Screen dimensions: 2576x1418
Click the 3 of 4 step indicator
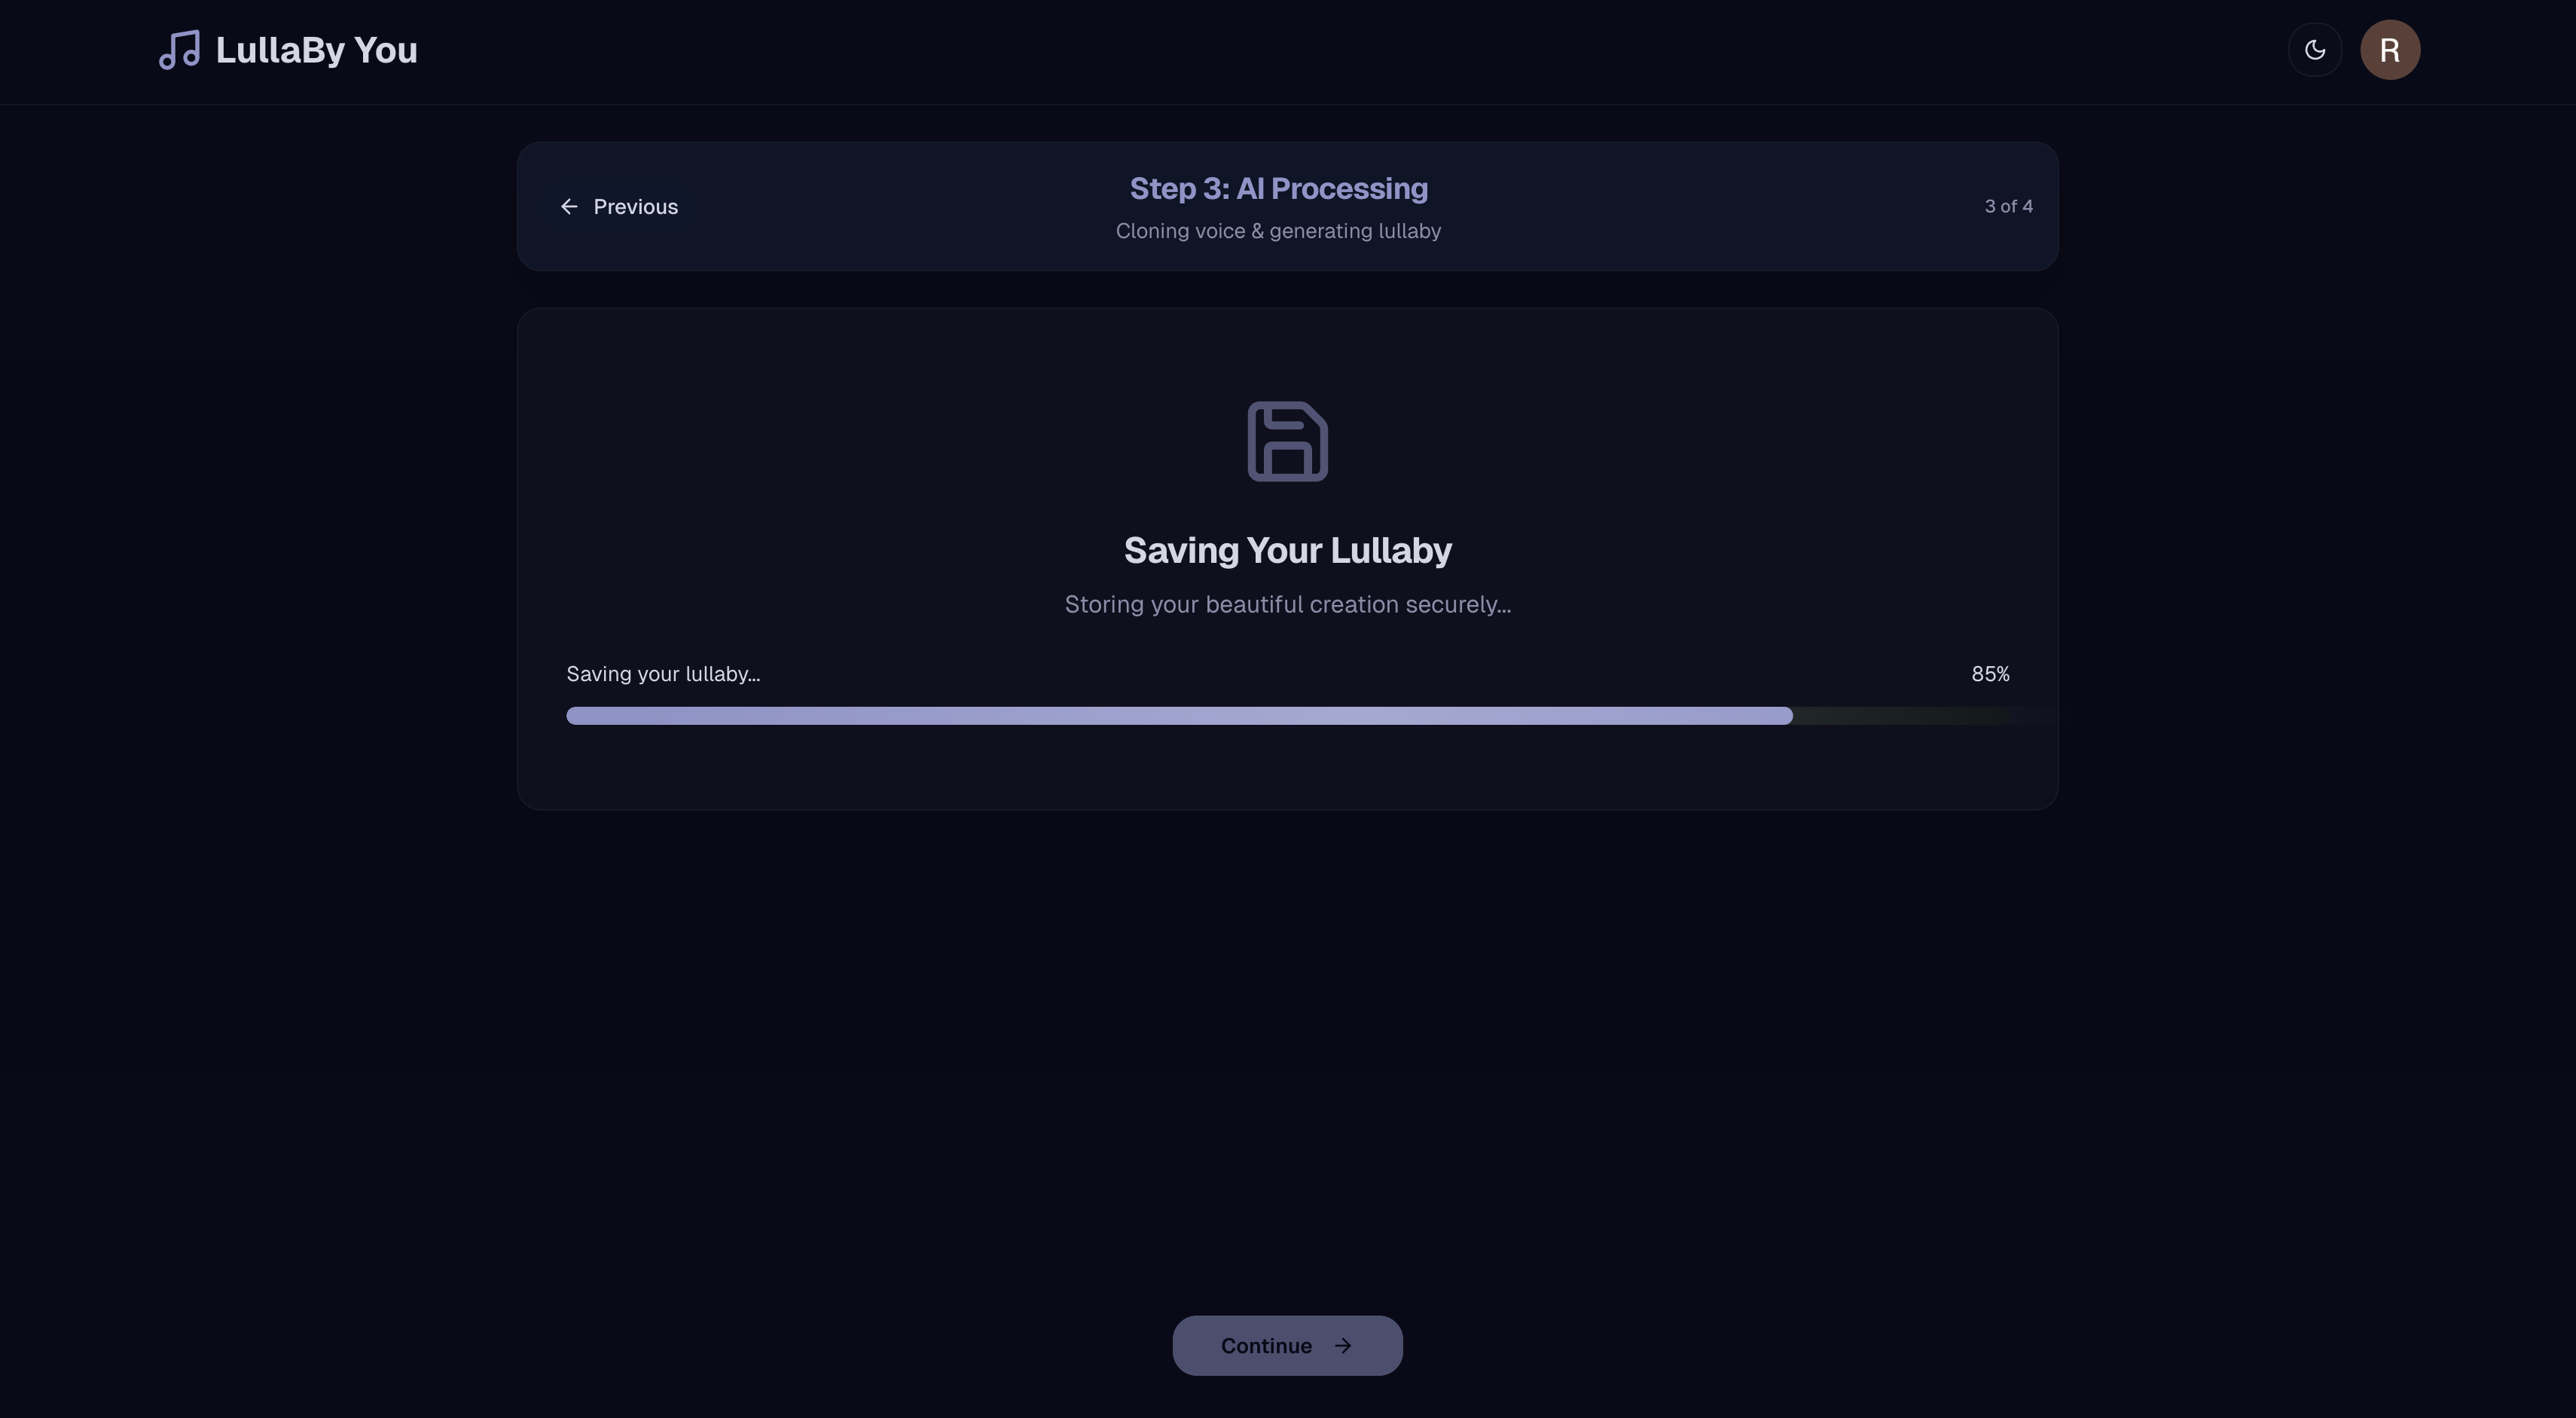(x=2008, y=206)
